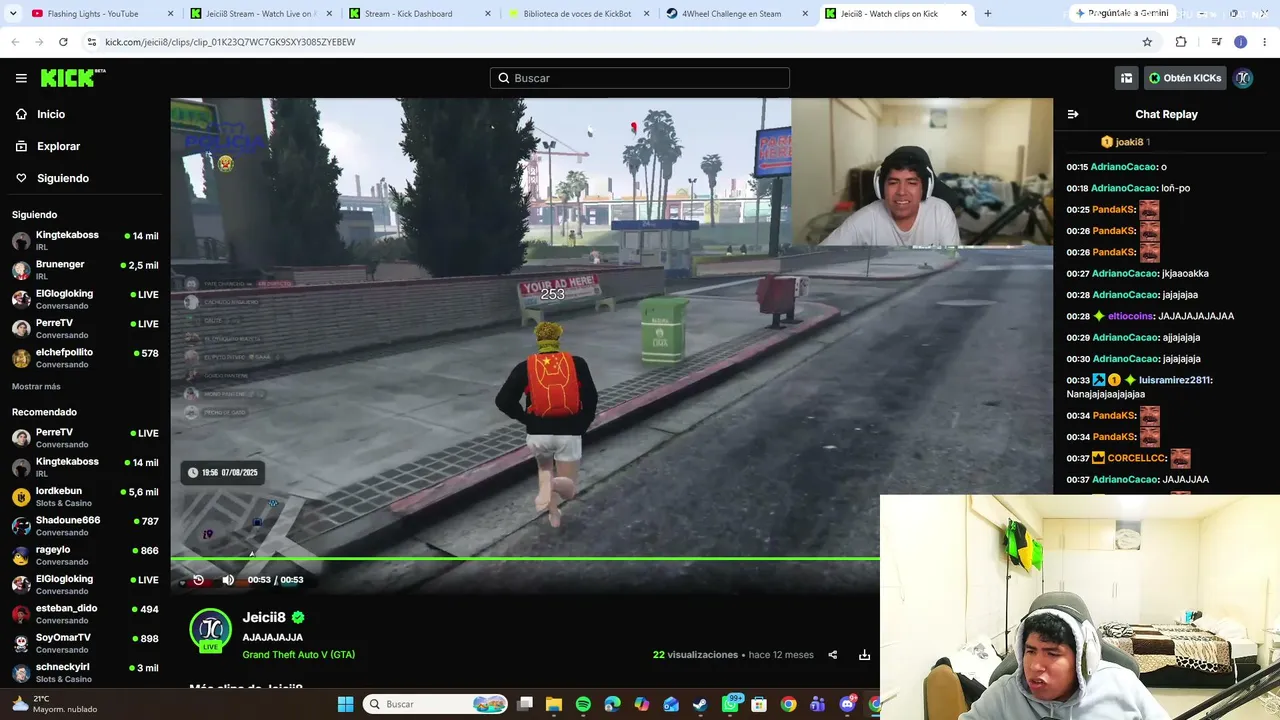The width and height of the screenshot is (1280, 720).
Task: Download the clip with the download icon
Action: pos(864,655)
